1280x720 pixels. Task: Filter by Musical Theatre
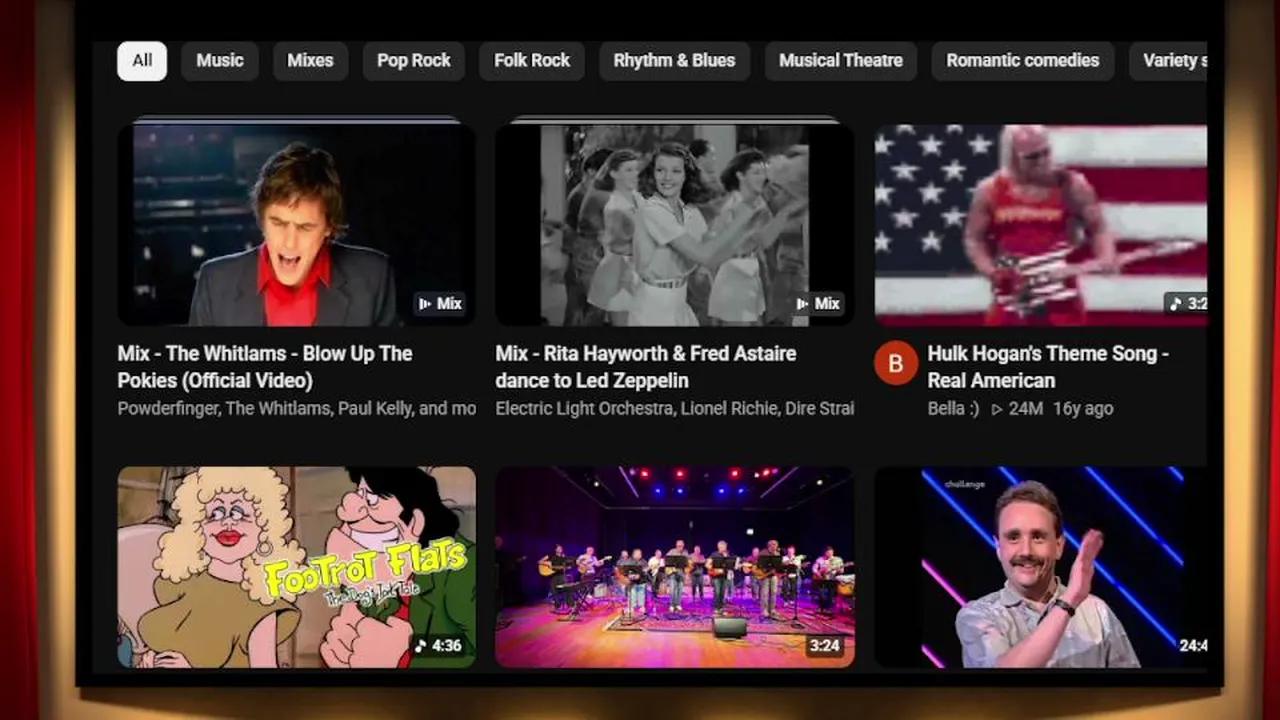pyautogui.click(x=841, y=60)
